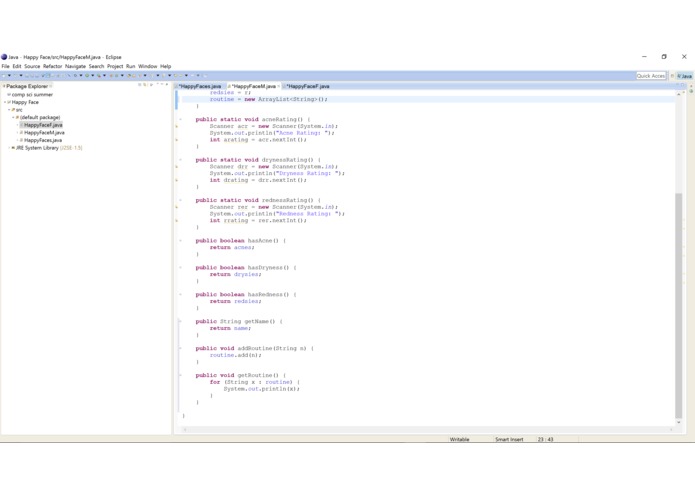This screenshot has width=695, height=494.
Task: Click warning marker beside int arating line
Action: click(x=177, y=140)
